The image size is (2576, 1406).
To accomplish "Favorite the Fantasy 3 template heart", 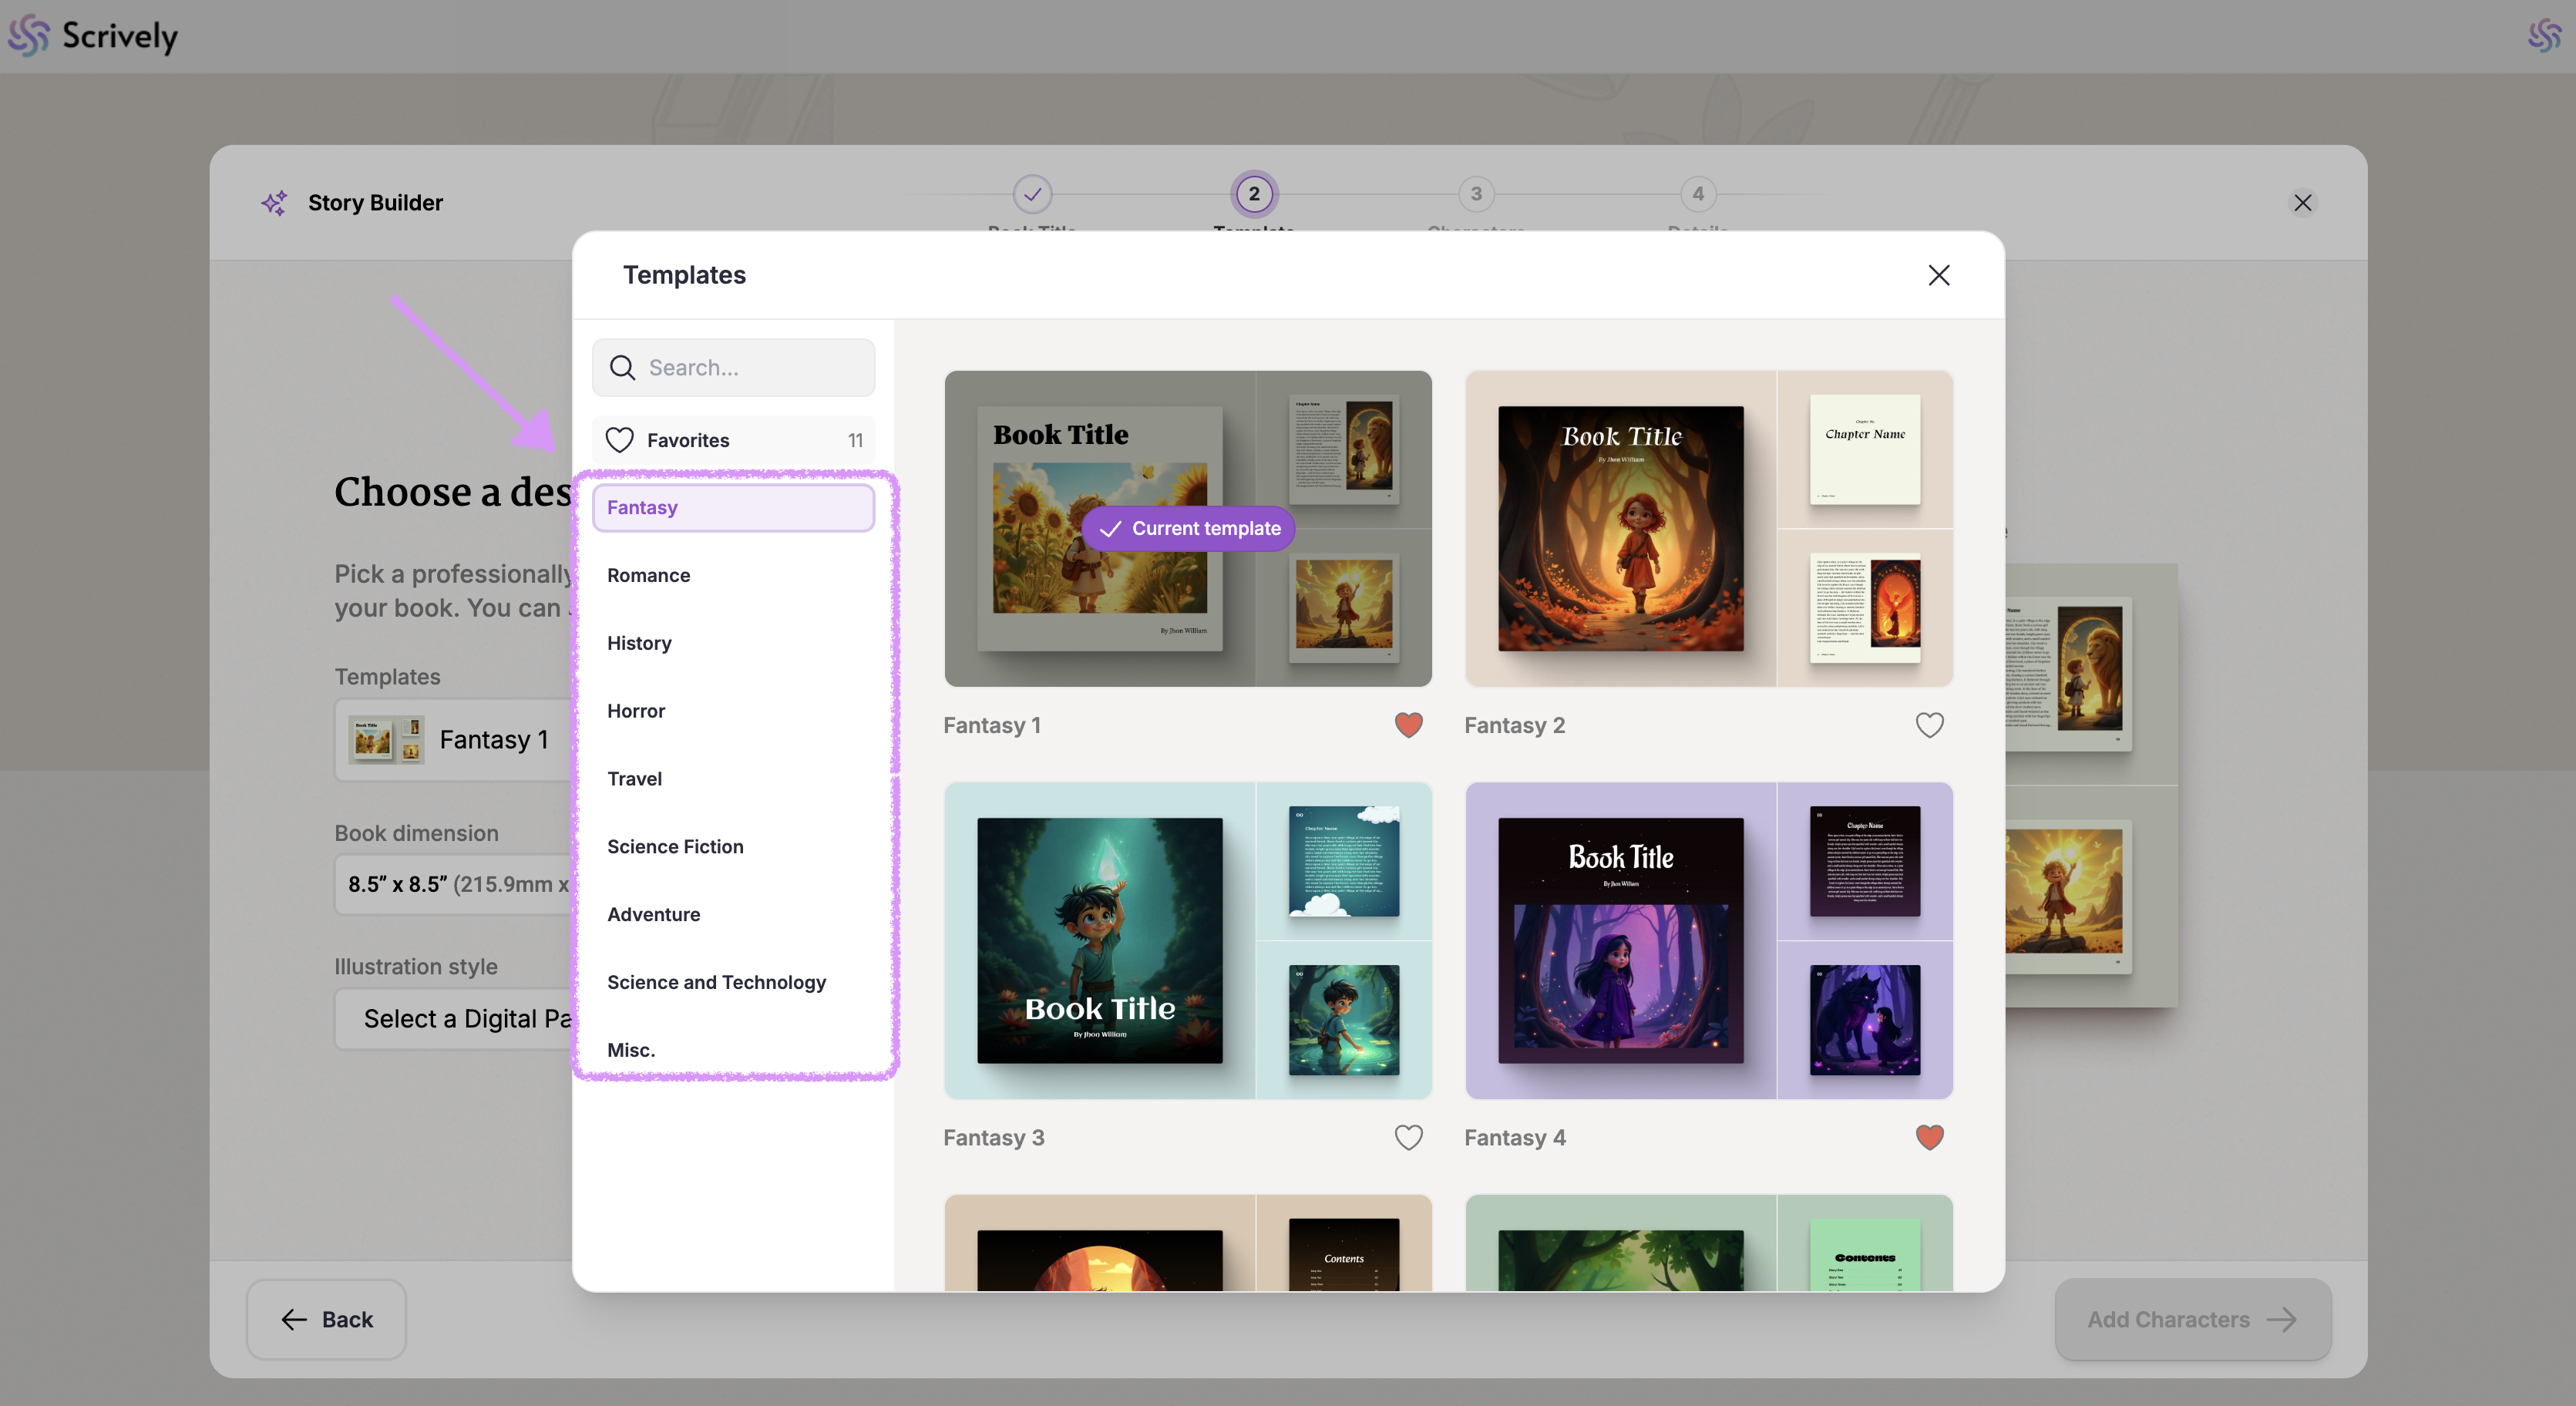I will (x=1408, y=1137).
